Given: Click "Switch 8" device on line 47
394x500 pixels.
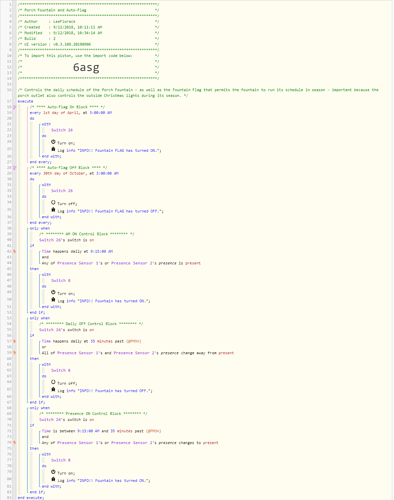Looking at the screenshot, I should click(60, 281).
